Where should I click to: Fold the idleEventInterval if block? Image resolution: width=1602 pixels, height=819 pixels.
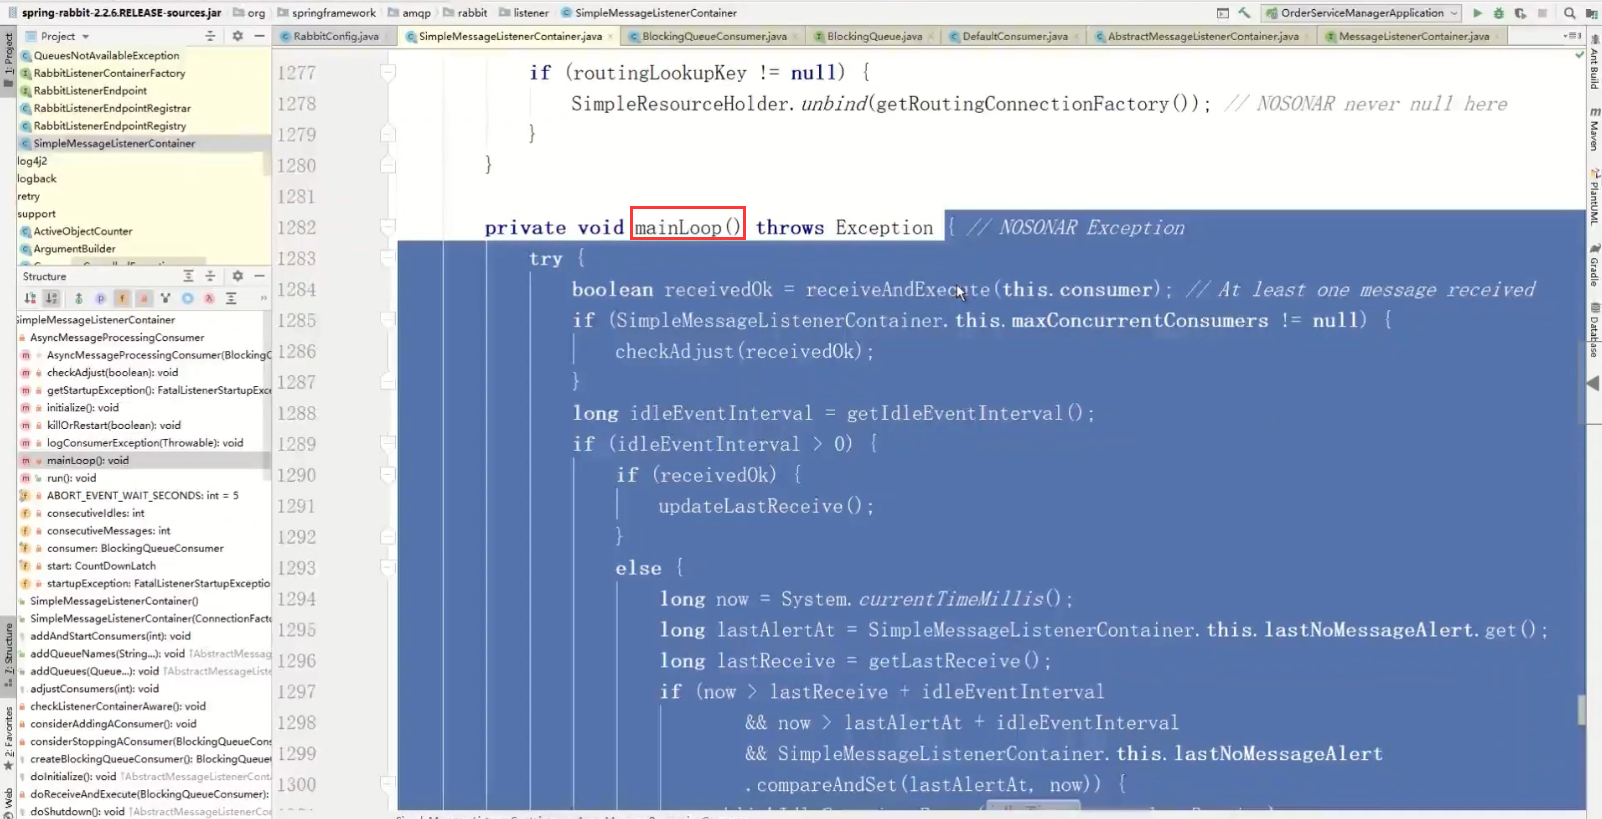tap(388, 444)
